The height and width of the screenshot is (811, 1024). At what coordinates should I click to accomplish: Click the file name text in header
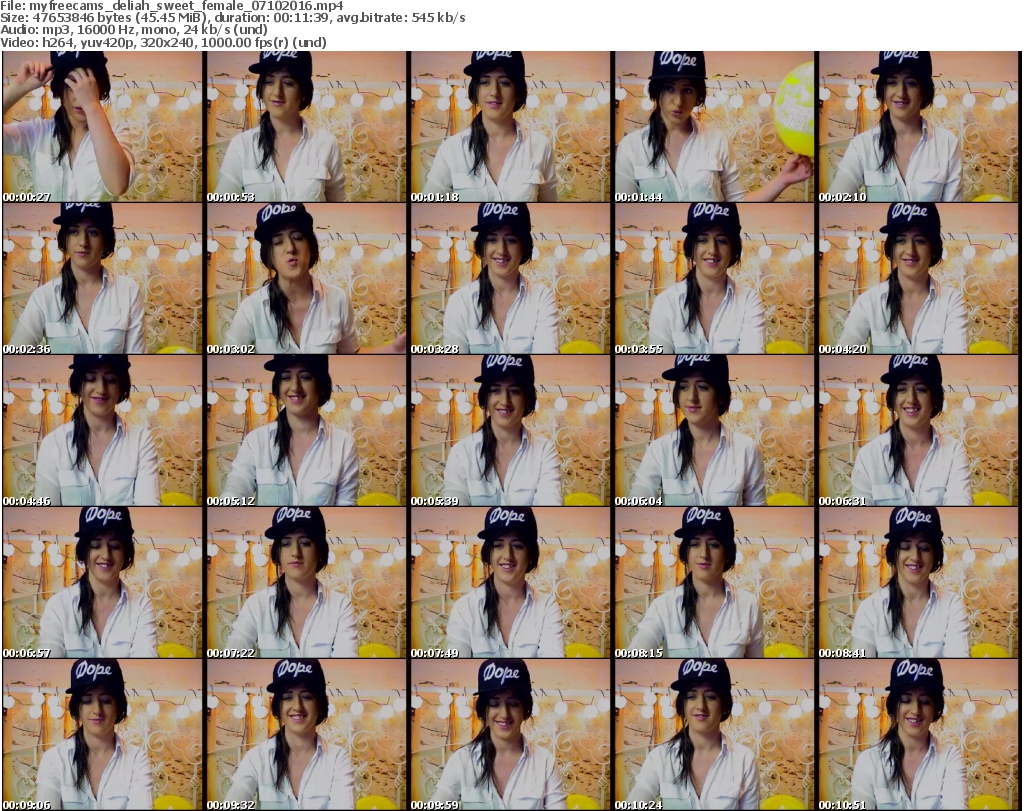click(172, 6)
